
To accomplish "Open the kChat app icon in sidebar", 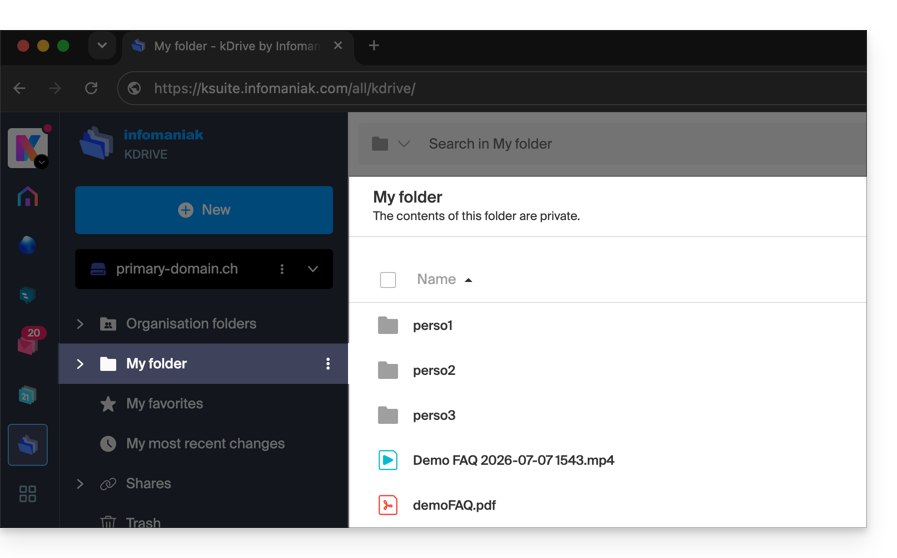I will [x=27, y=295].
